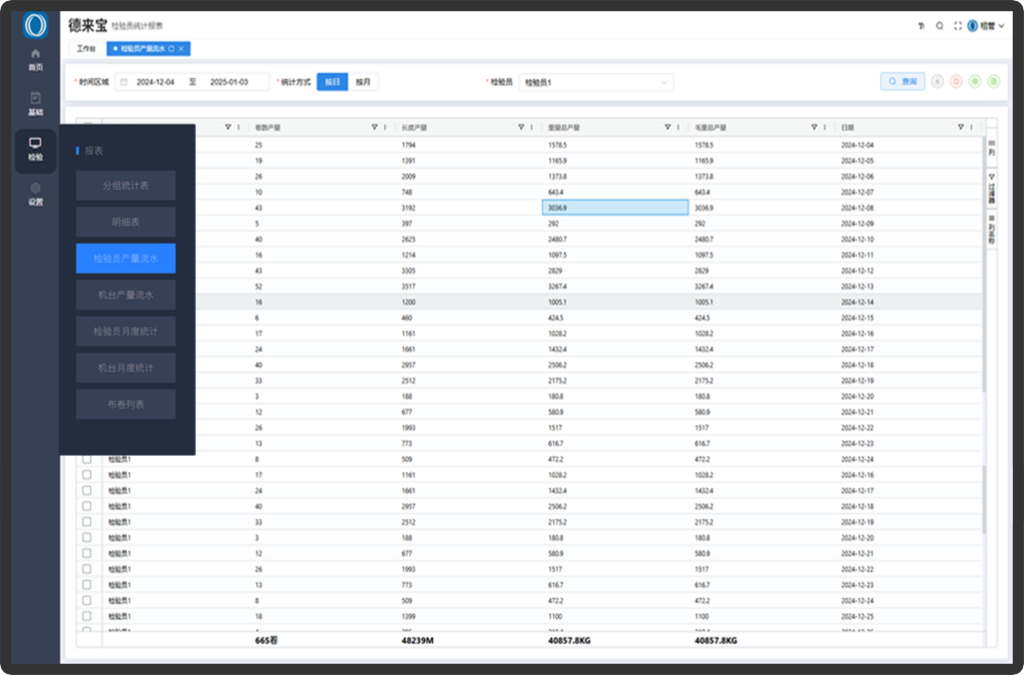
Task: Click the length cell 3517
Action: pyautogui.click(x=408, y=287)
